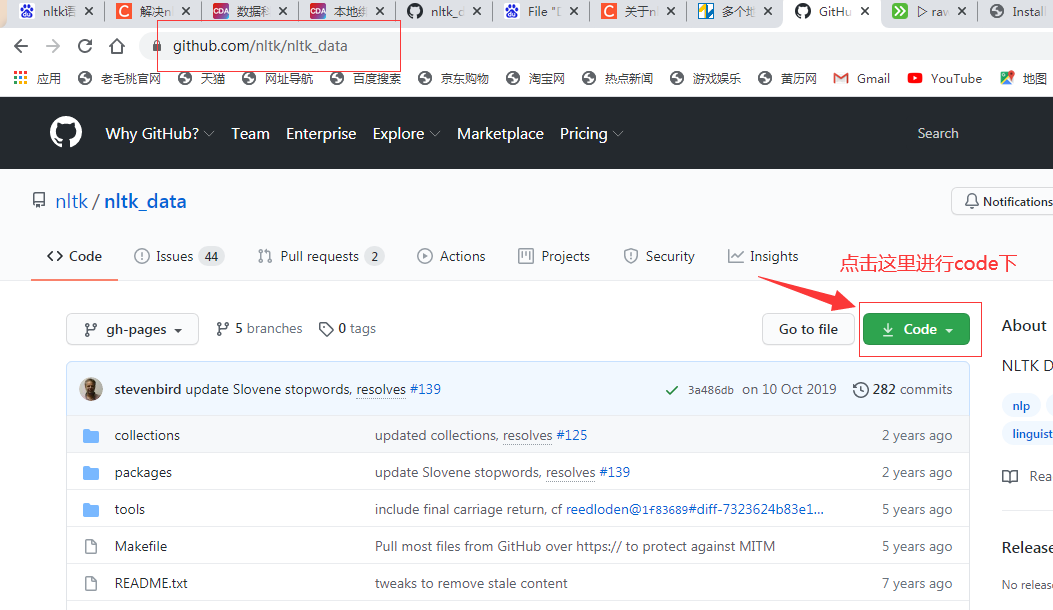
Task: Click the nlp topic tag
Action: 1021,406
